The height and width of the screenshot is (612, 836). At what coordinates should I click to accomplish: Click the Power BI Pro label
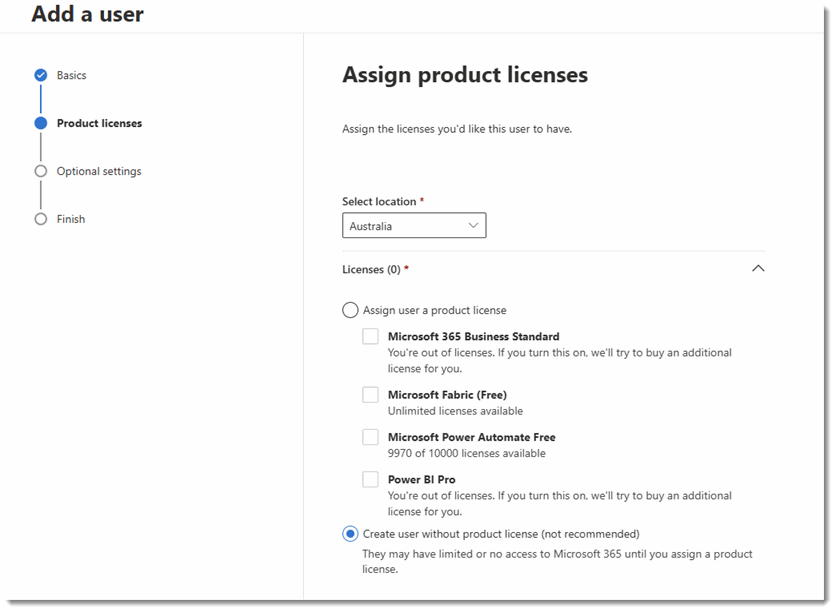tap(421, 479)
